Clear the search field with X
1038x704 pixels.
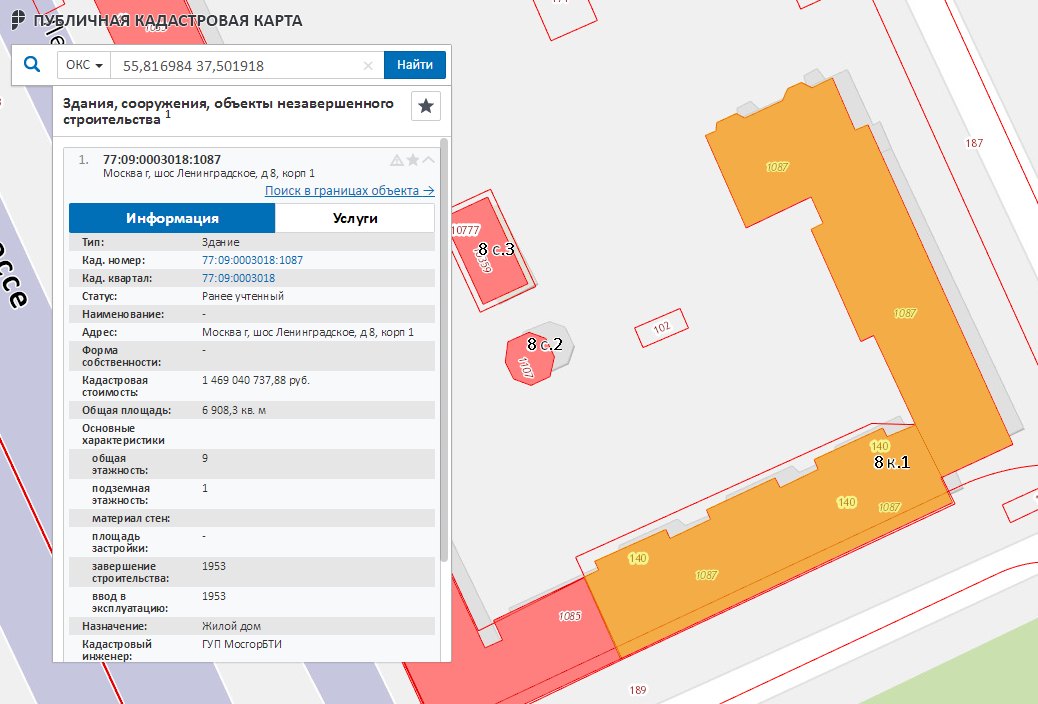point(368,66)
